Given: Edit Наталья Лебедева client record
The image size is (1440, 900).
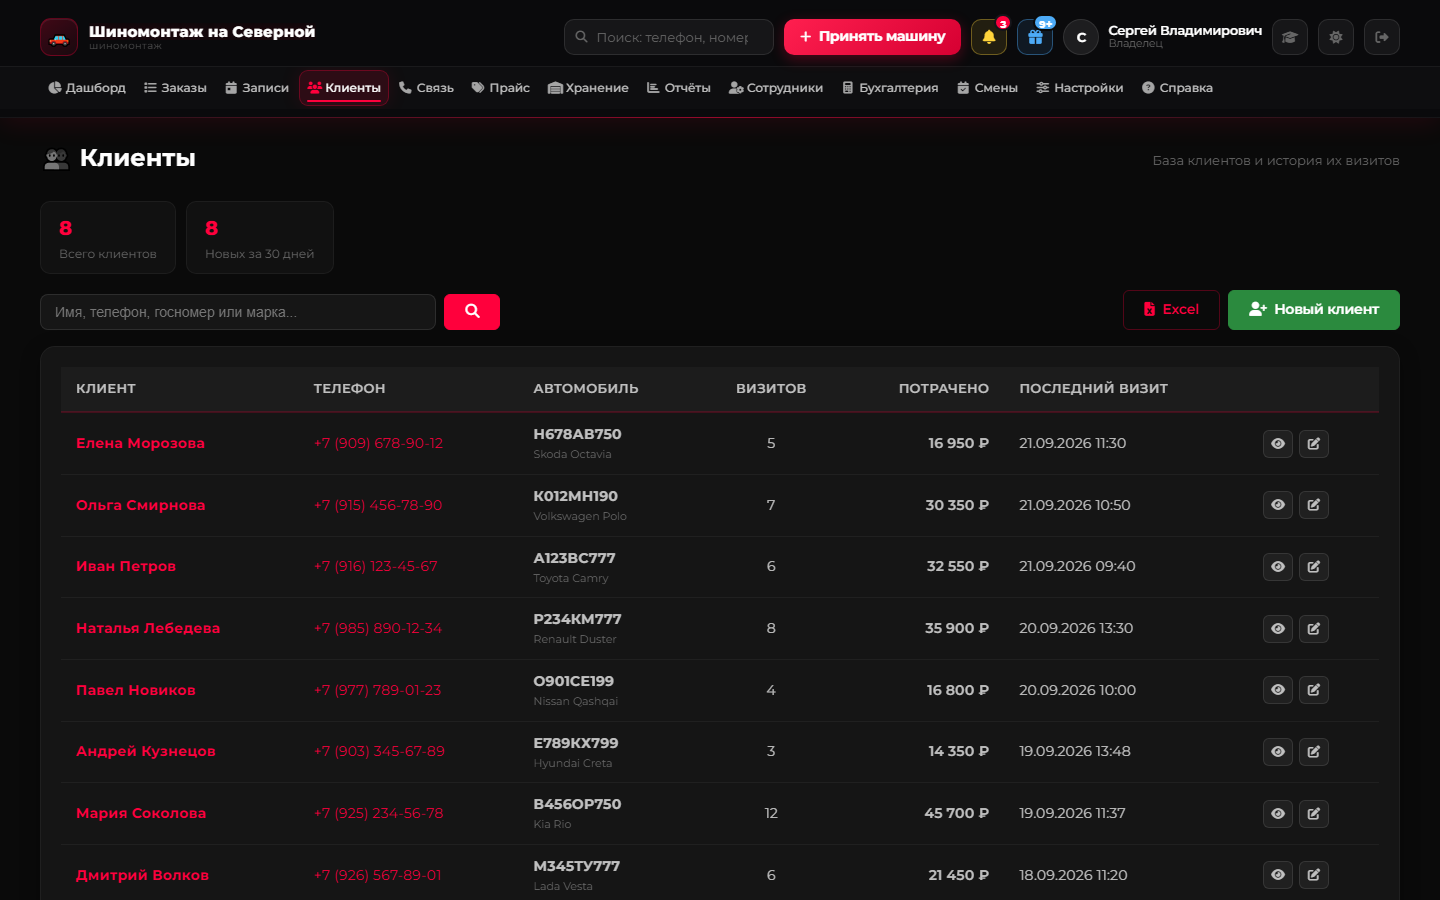Looking at the screenshot, I should pyautogui.click(x=1314, y=629).
